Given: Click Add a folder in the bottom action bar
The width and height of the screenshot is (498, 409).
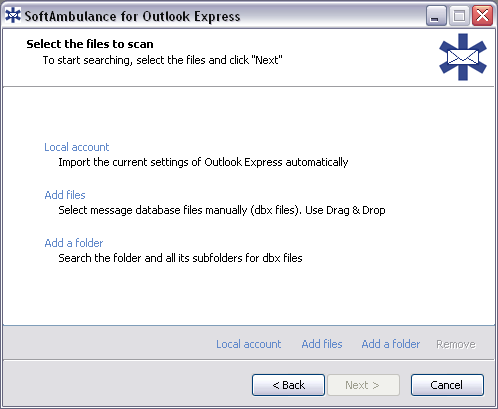Looking at the screenshot, I should coord(391,344).
